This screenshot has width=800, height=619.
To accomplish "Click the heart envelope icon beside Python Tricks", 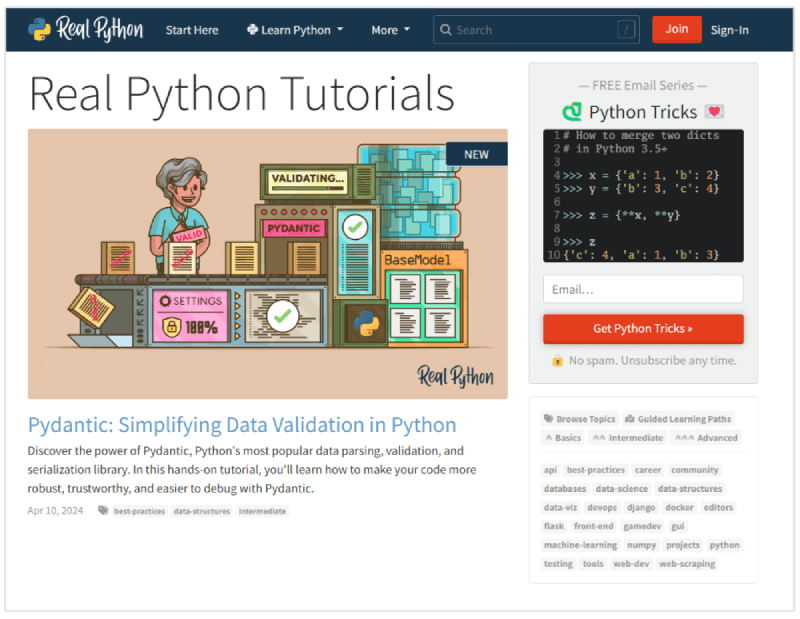I will (x=714, y=111).
